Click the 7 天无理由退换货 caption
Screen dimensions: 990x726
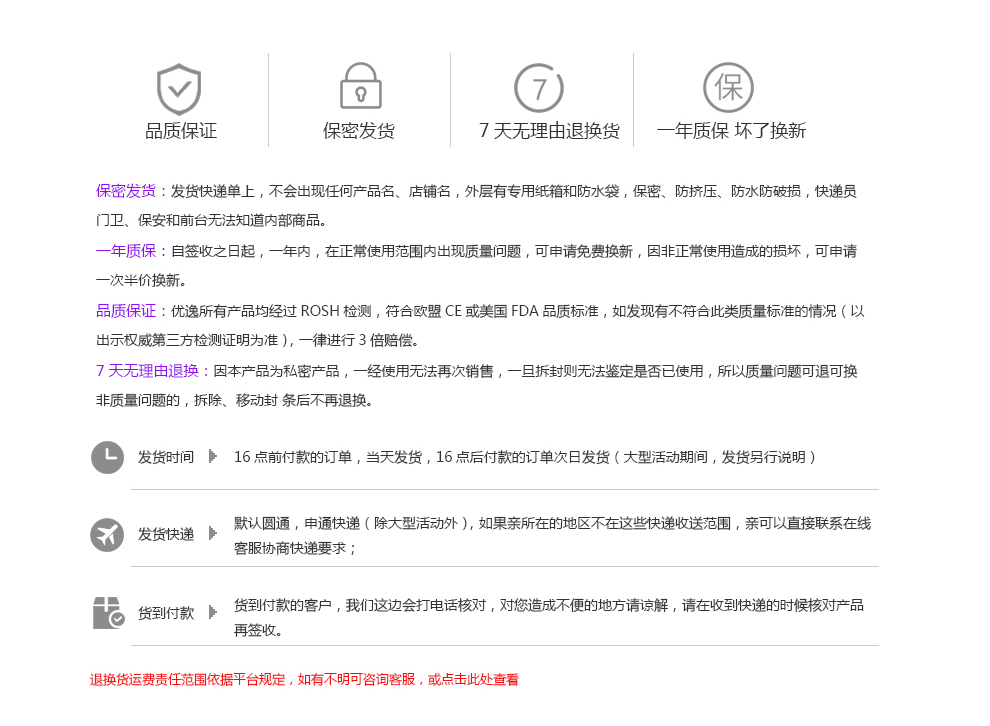tap(549, 131)
